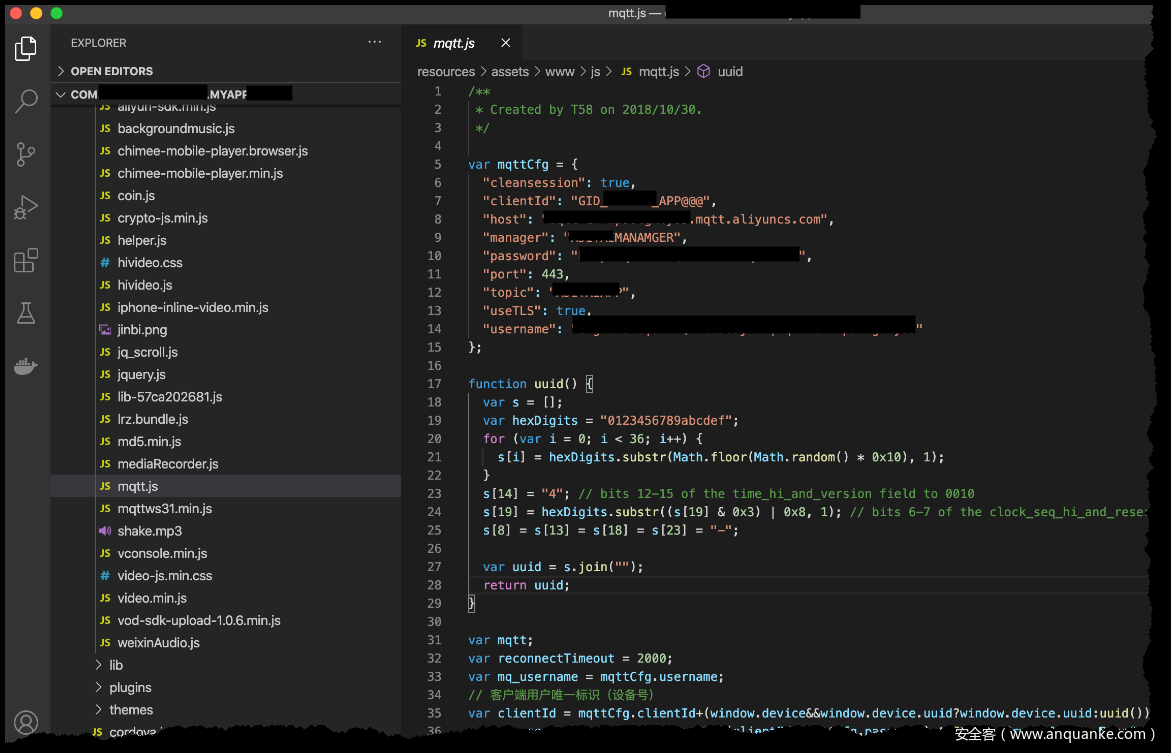Close the mqtt.js editor tab
Viewport: 1171px width, 753px height.
pos(505,43)
